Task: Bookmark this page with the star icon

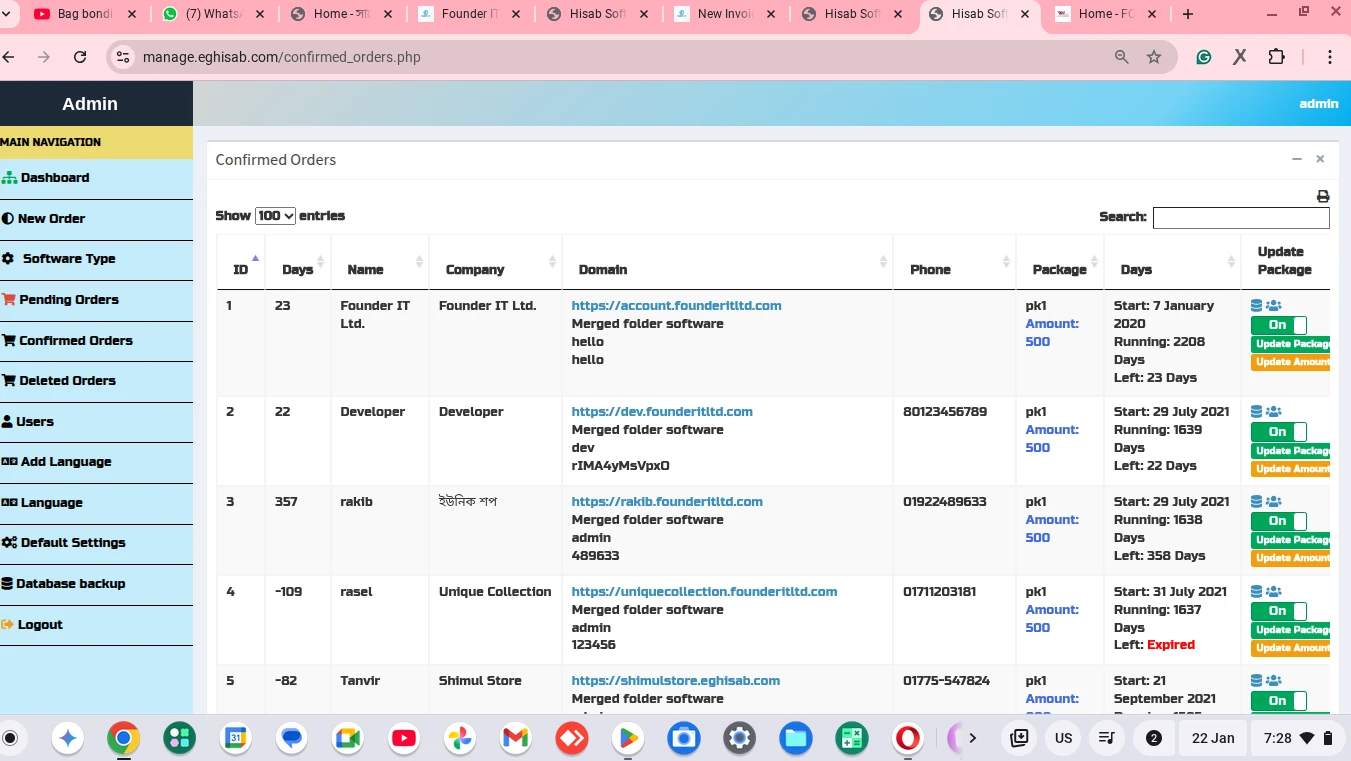Action: (x=1154, y=57)
